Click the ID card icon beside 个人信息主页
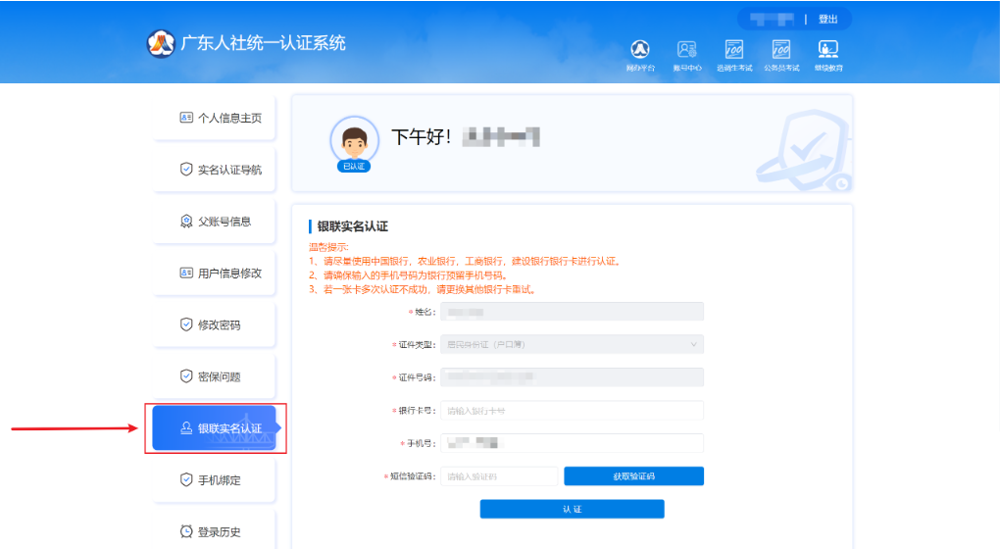 (x=186, y=117)
